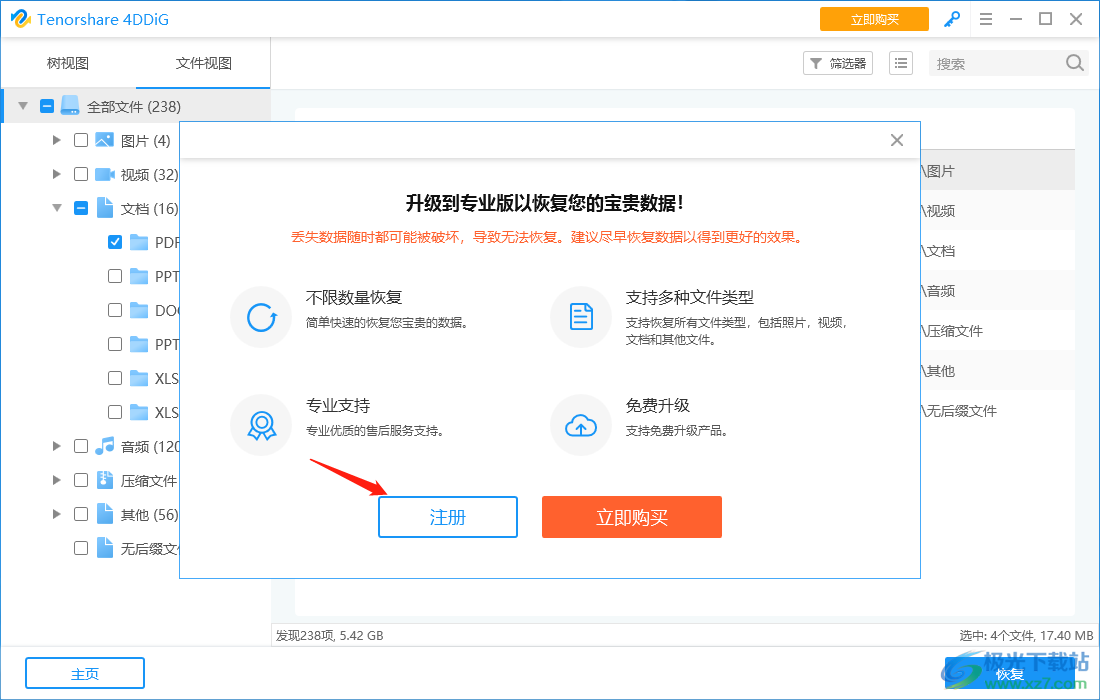
Task: Toggle the 文档 (16) checkbox
Action: [81, 208]
